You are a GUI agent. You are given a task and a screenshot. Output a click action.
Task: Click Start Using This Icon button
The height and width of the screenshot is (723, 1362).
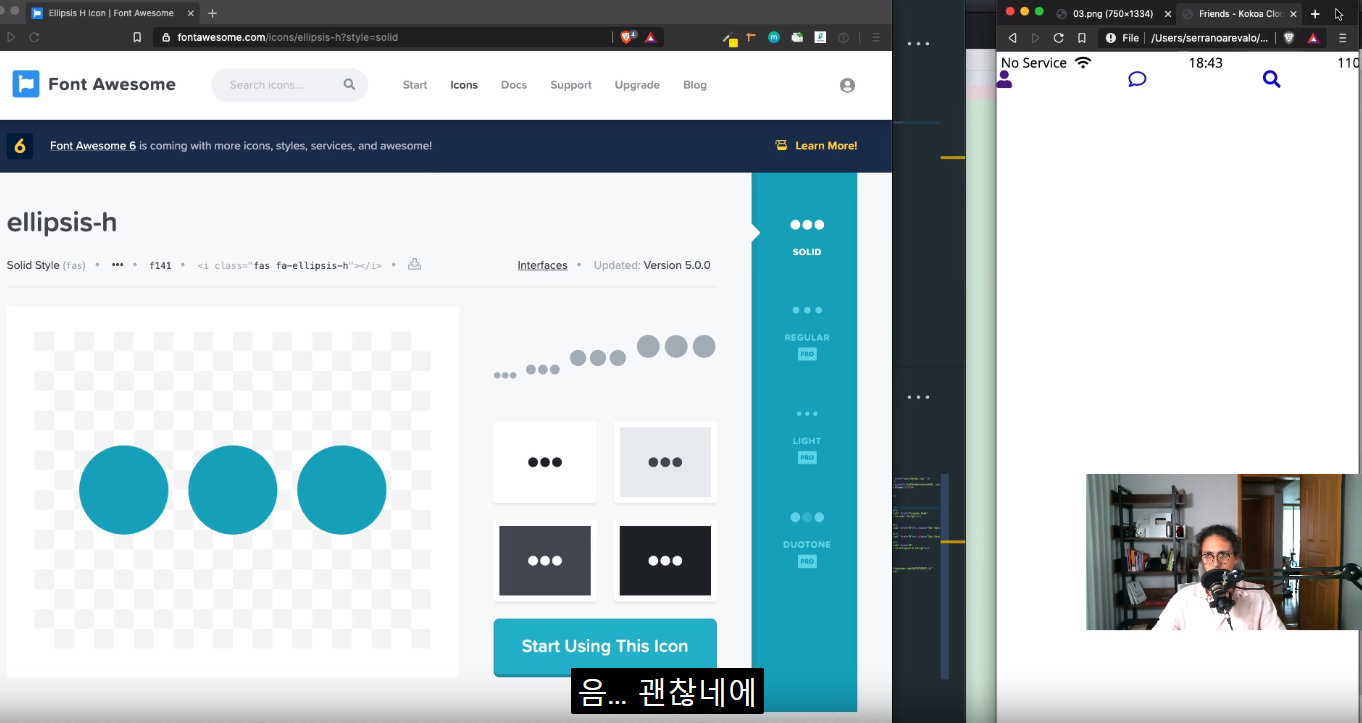coord(605,646)
